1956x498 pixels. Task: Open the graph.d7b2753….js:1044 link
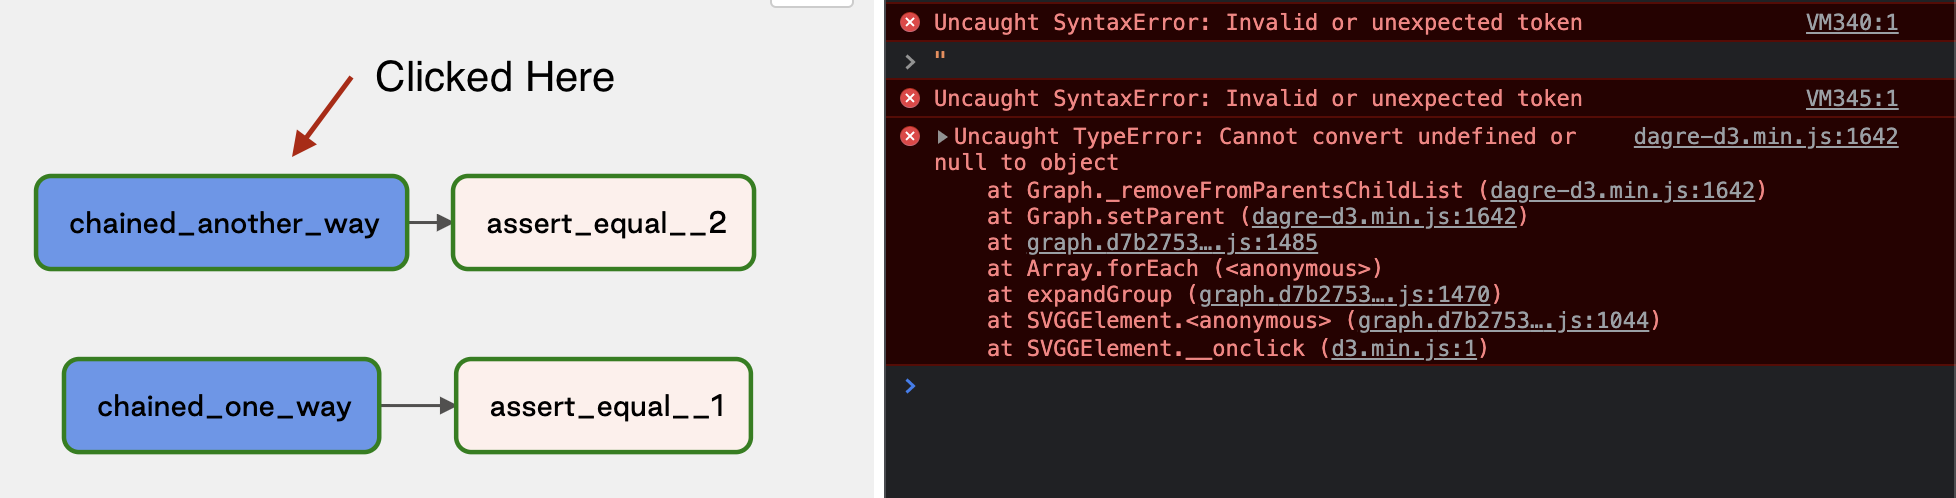click(x=1503, y=320)
